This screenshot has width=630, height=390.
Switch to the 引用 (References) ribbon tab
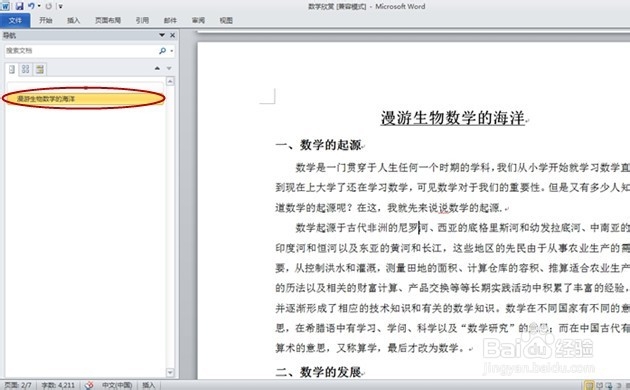coord(142,20)
